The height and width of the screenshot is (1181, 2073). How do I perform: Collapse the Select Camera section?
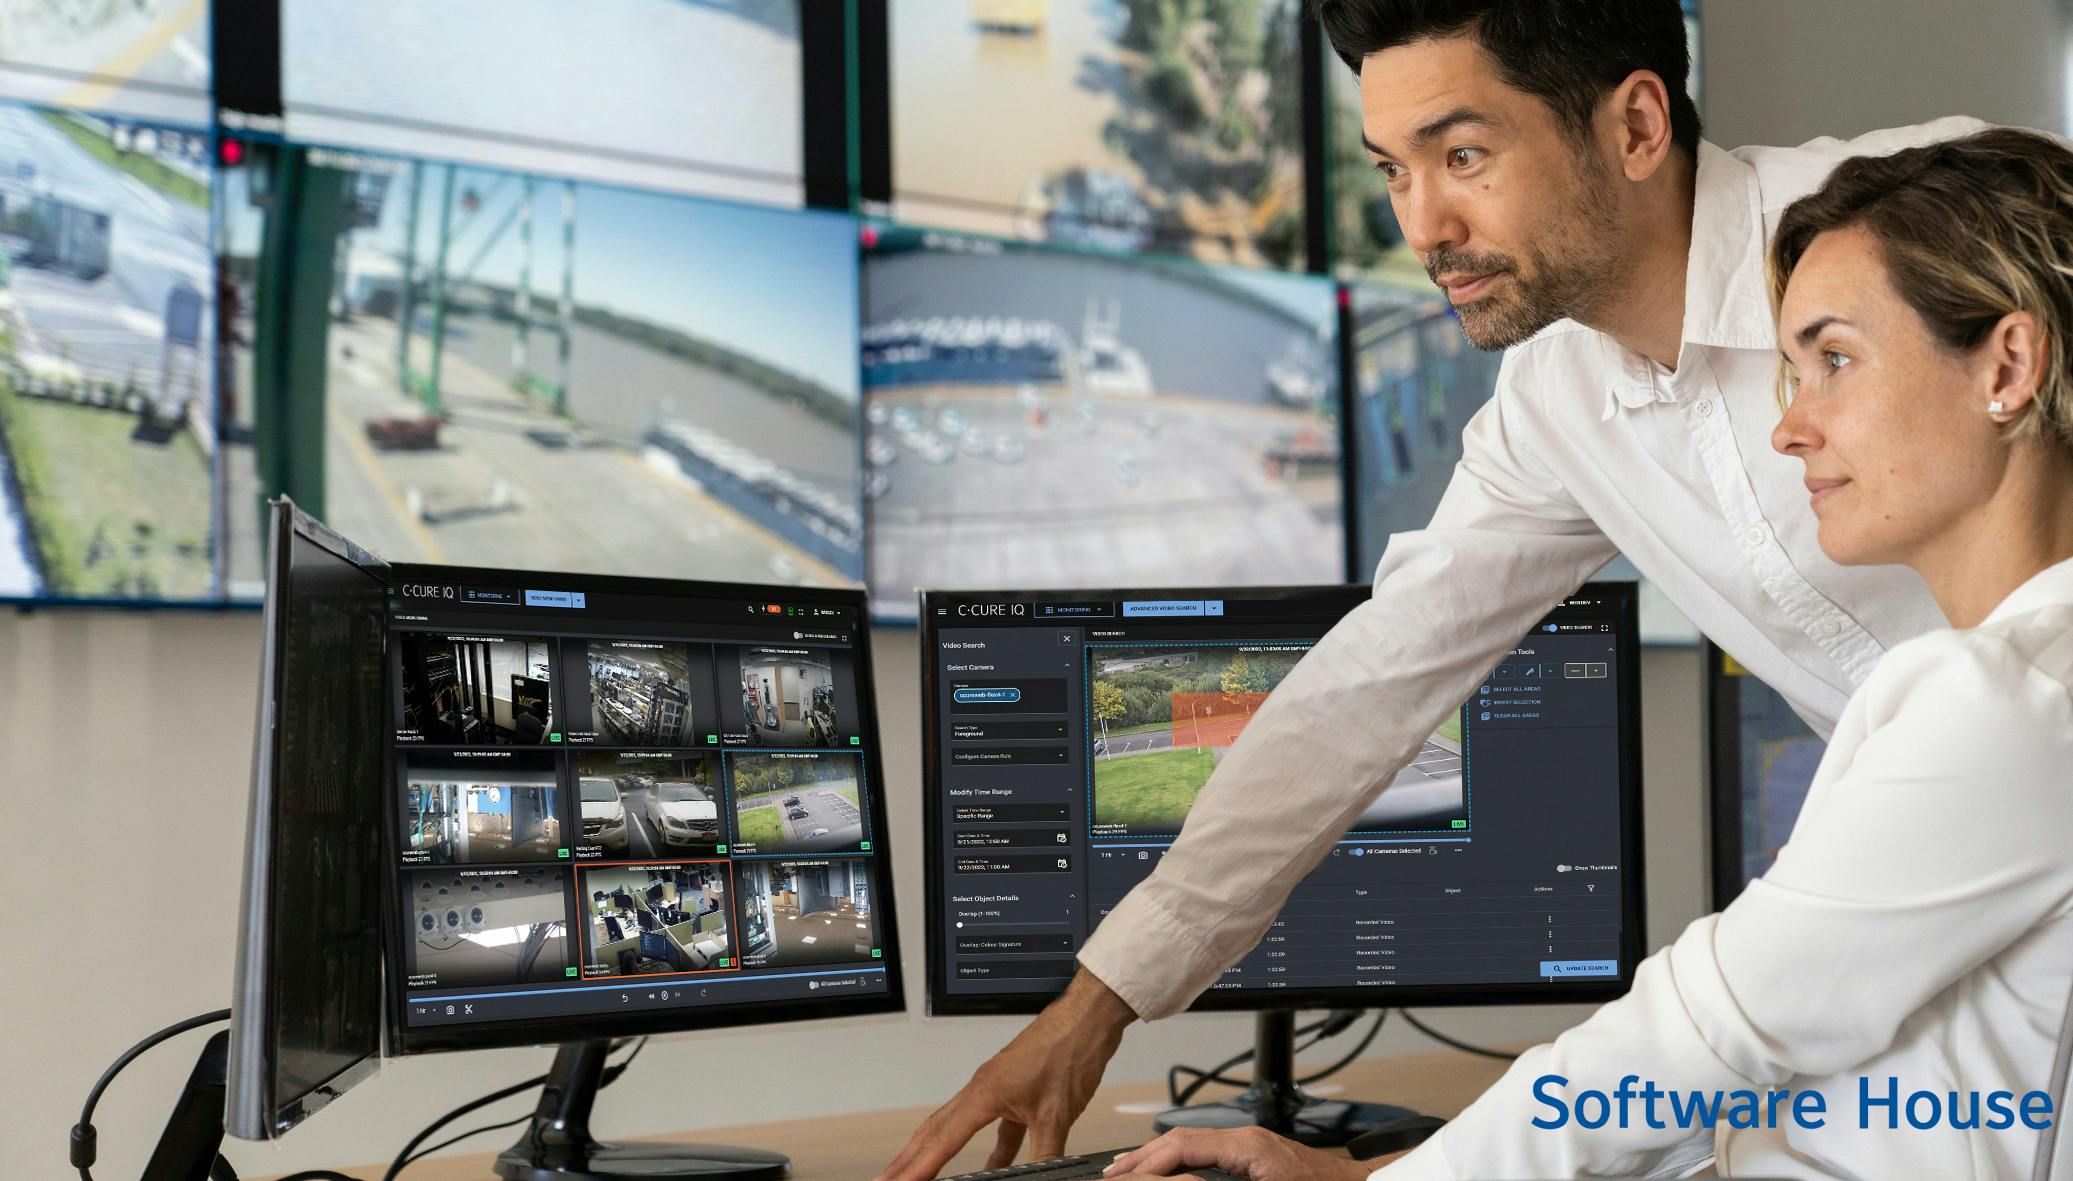point(1067,666)
